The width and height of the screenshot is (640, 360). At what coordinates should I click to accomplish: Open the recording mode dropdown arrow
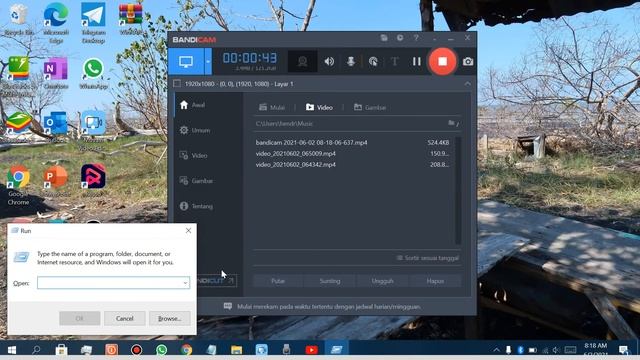208,61
